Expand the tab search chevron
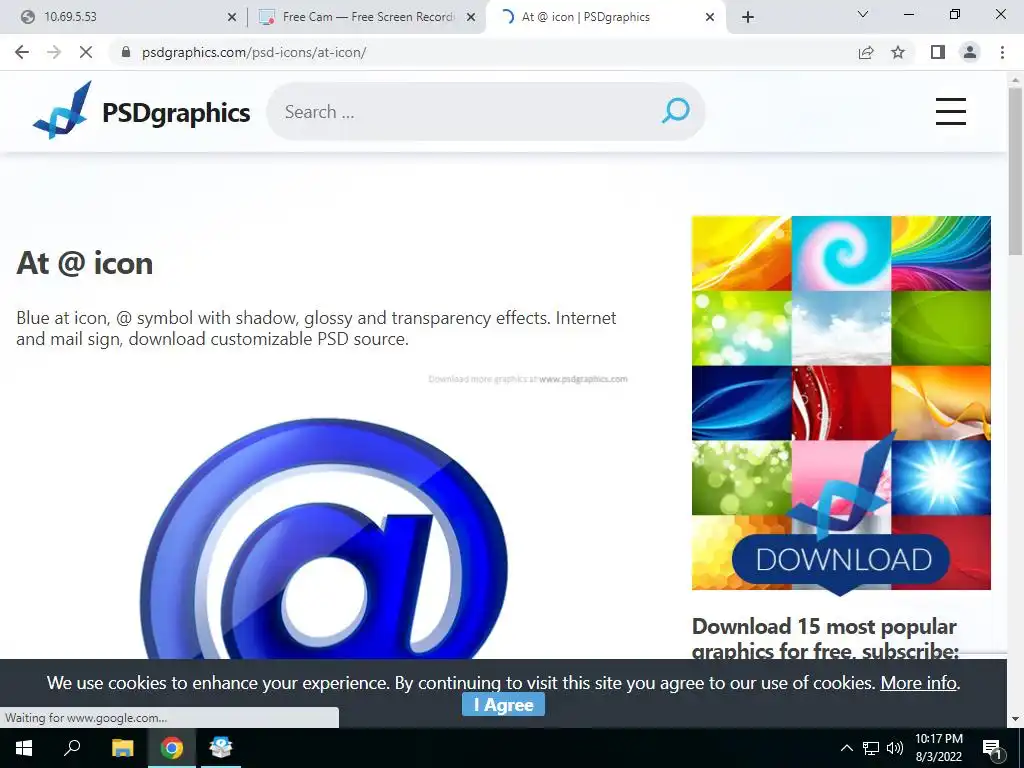1024x768 pixels. click(863, 14)
